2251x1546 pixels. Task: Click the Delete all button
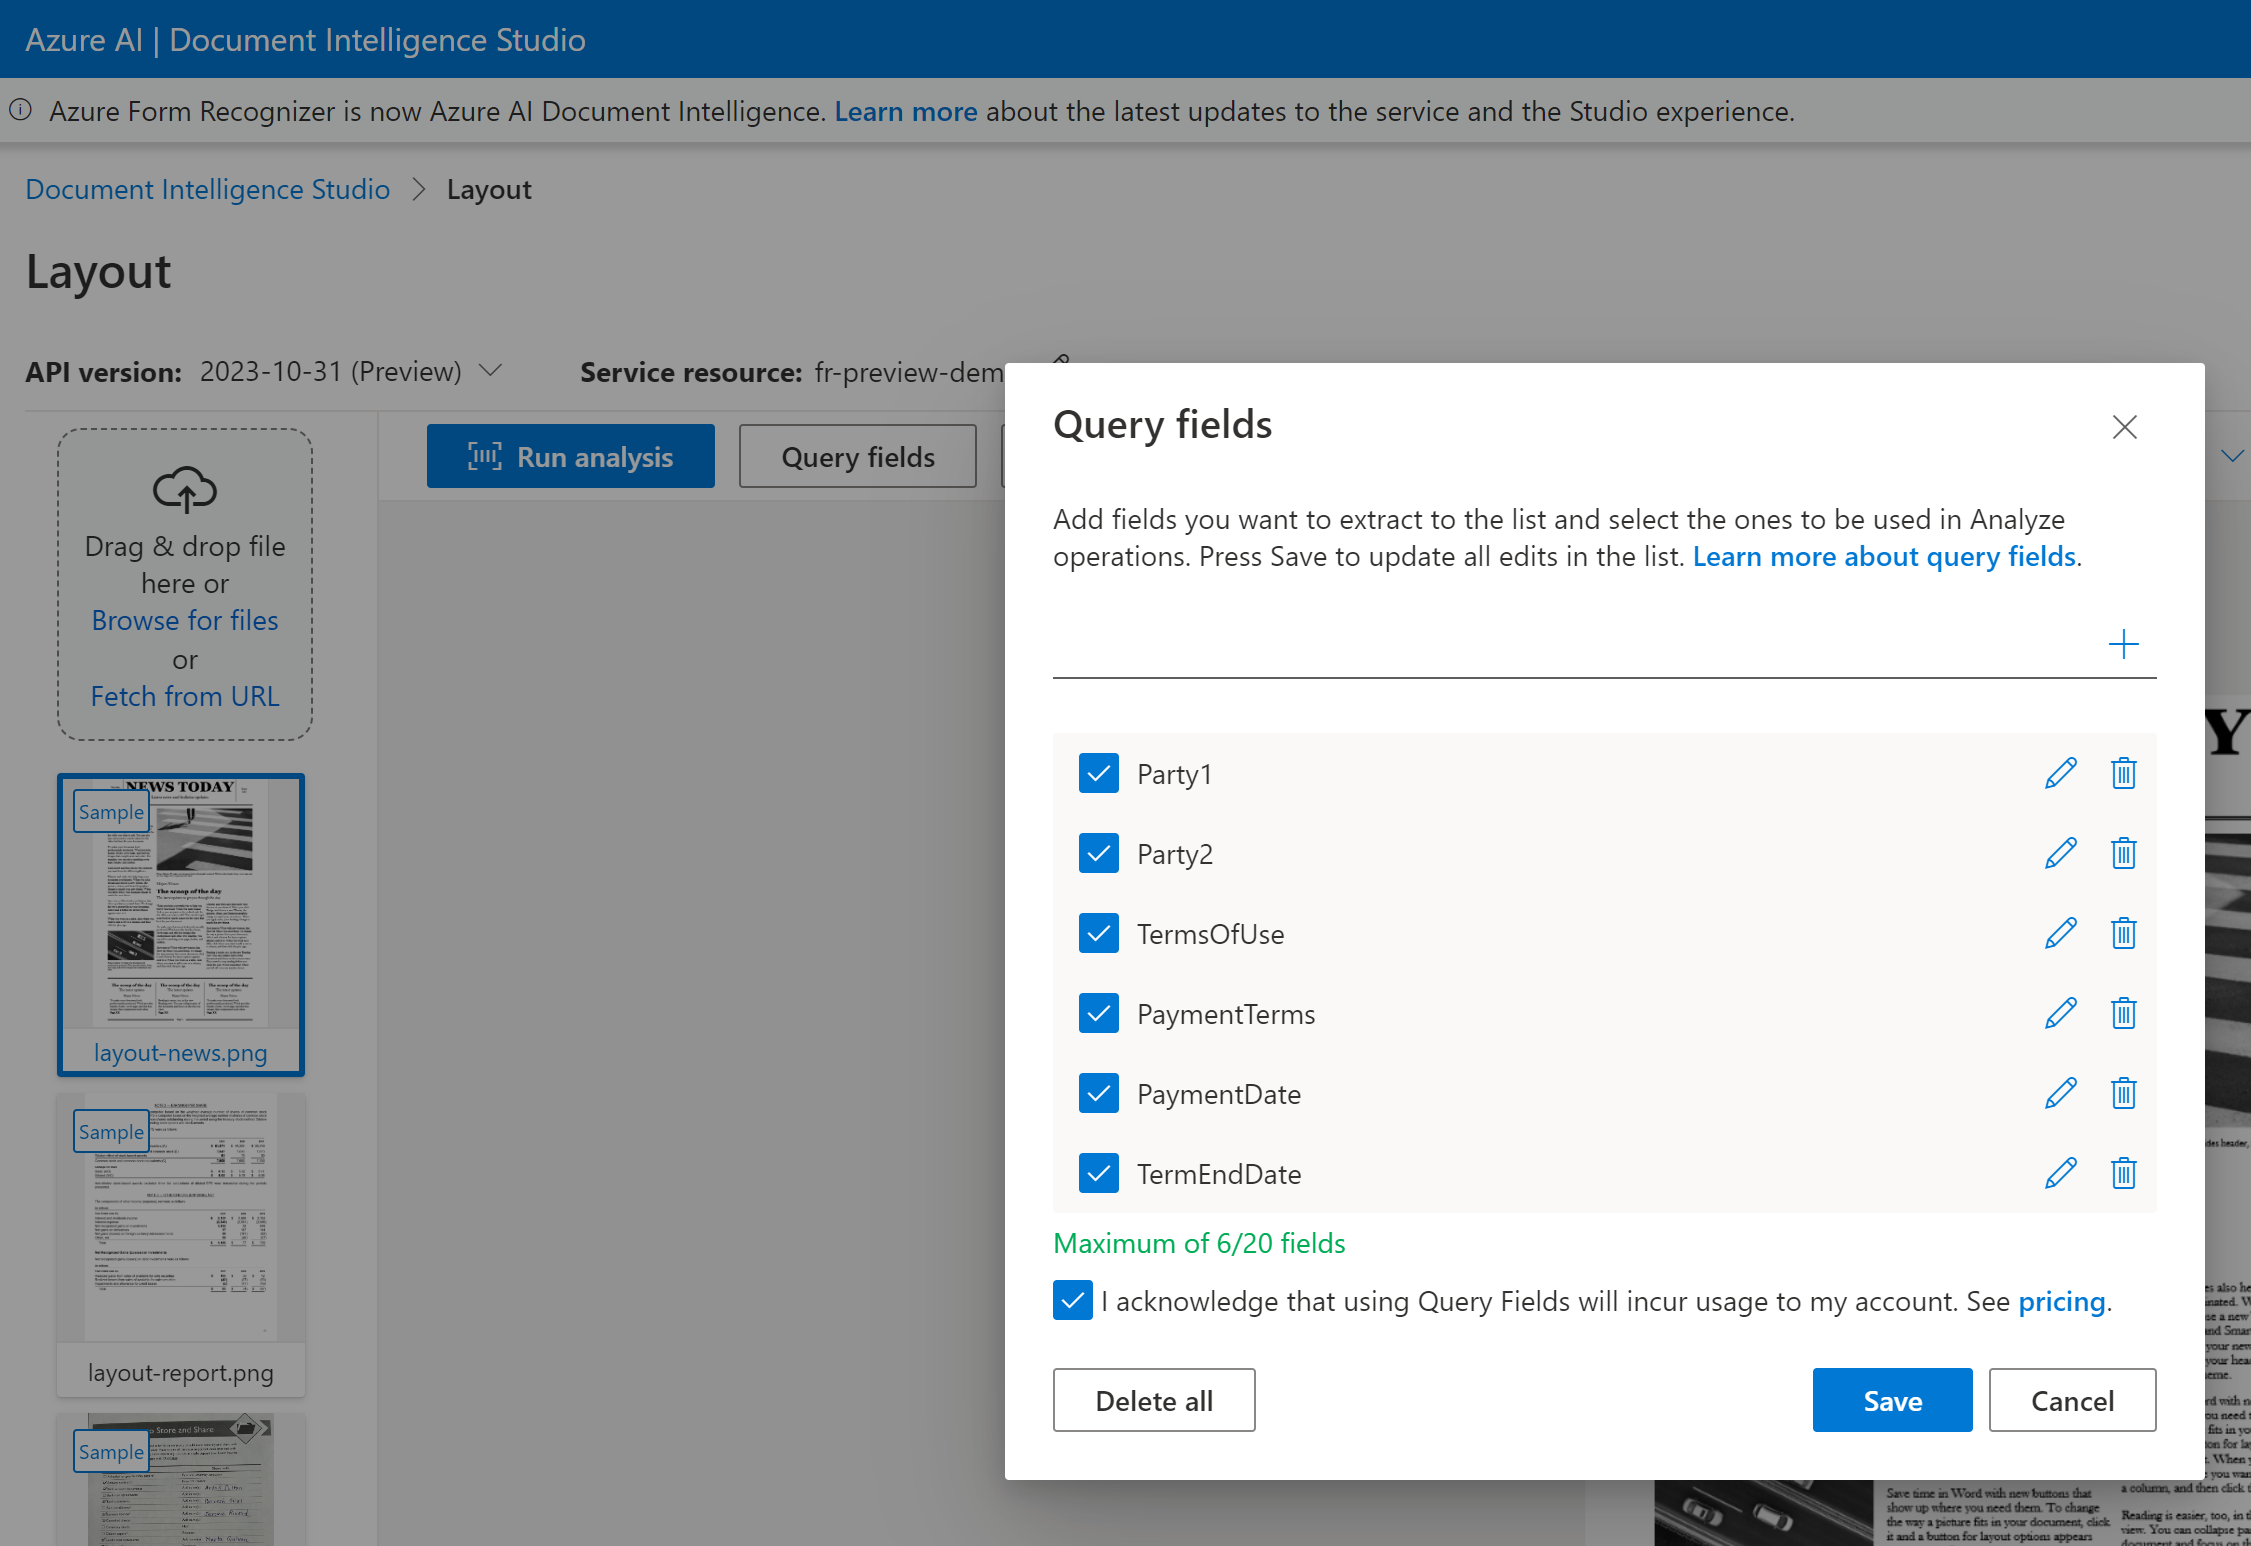coord(1153,1401)
